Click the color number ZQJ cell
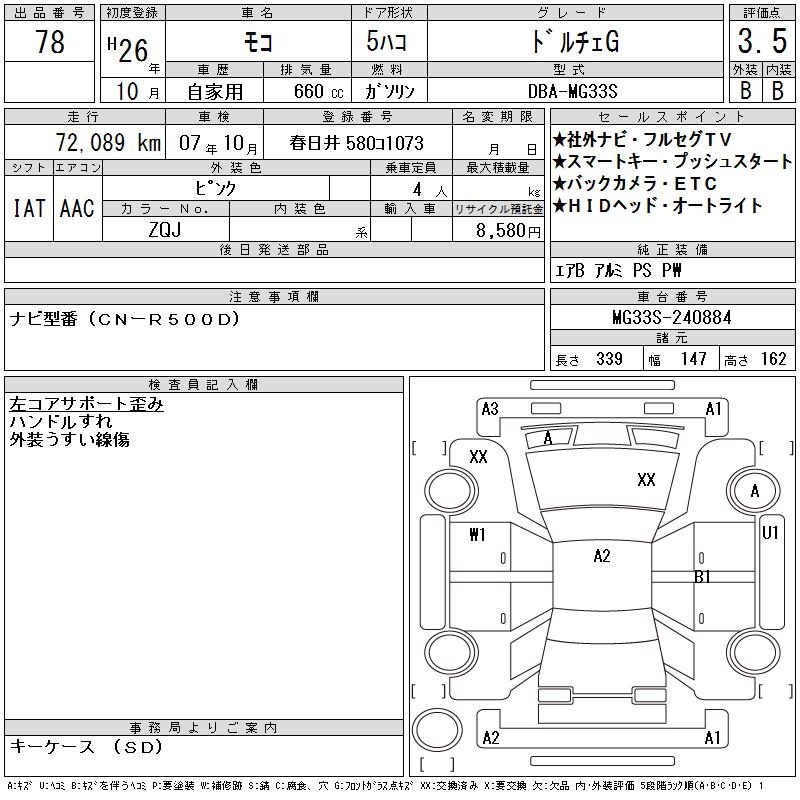 pos(165,230)
